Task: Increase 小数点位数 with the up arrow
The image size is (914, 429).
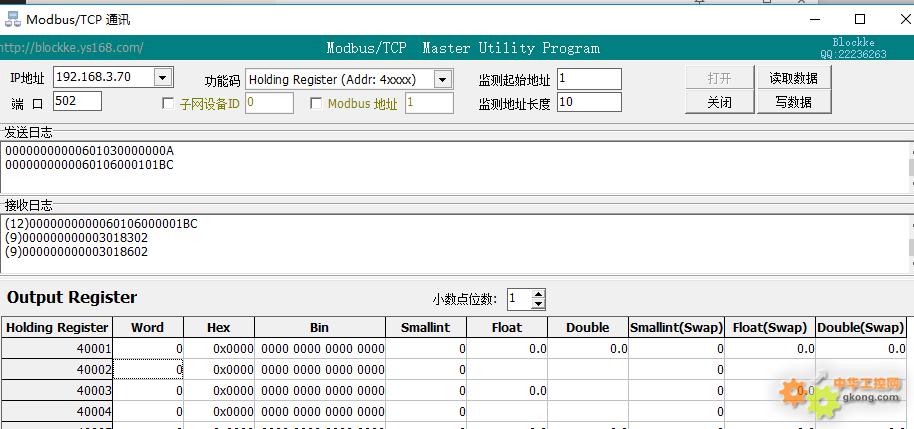Action: 539,294
